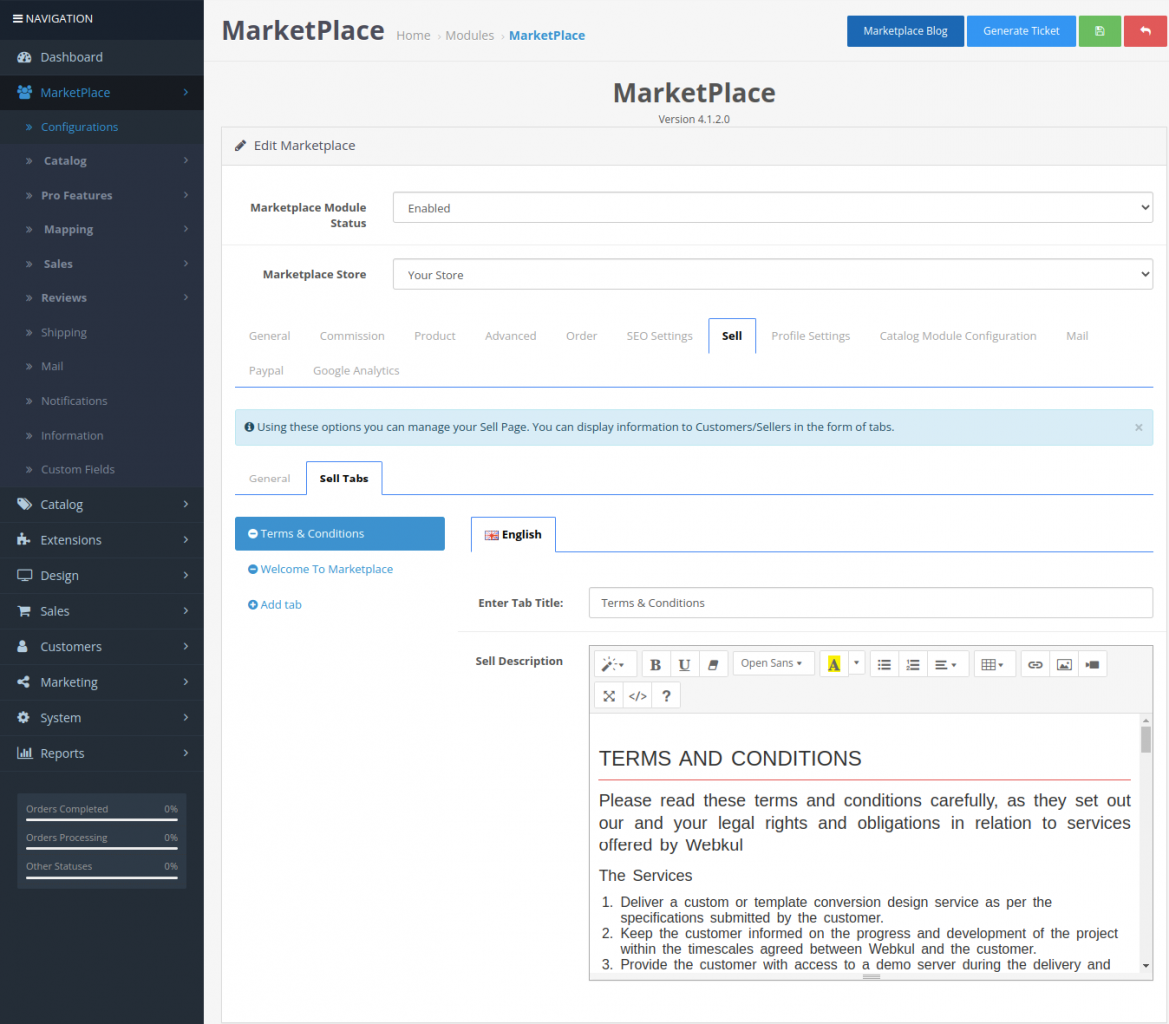Open the editor help icon
The height and width of the screenshot is (1024, 1169).
click(667, 695)
